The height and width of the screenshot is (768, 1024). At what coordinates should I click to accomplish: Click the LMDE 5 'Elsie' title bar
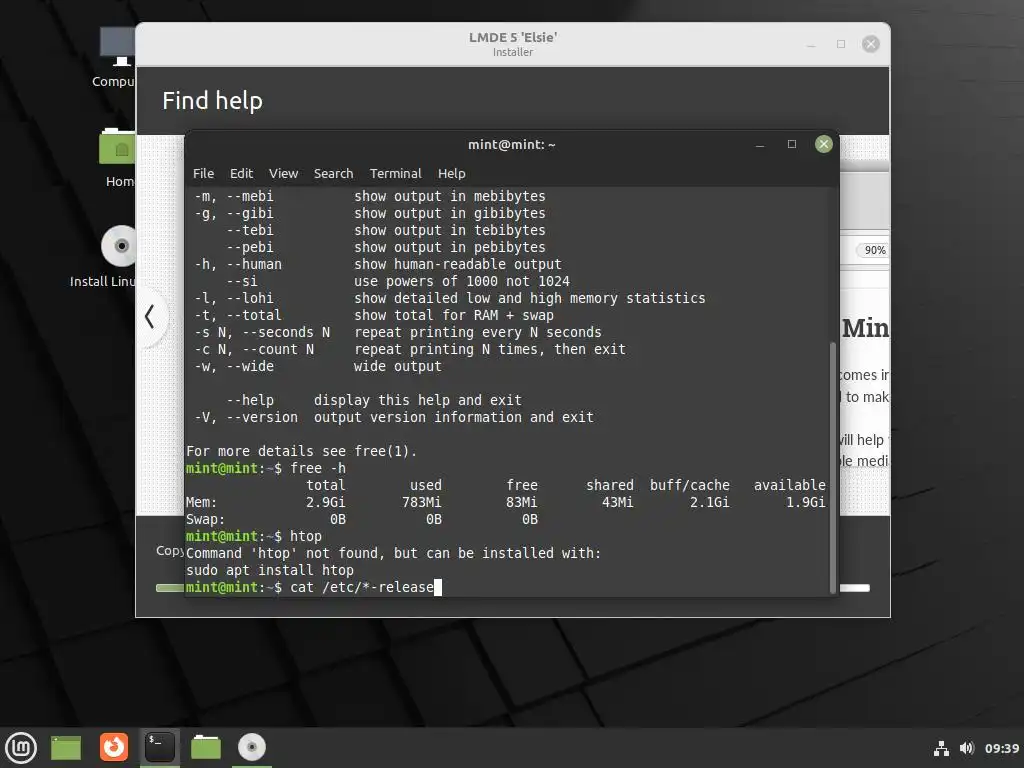513,44
